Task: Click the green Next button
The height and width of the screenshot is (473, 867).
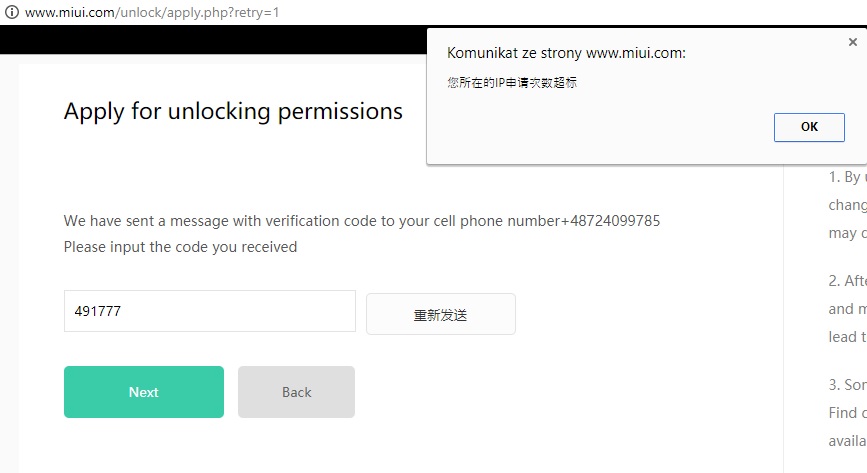Action: pyautogui.click(x=144, y=392)
